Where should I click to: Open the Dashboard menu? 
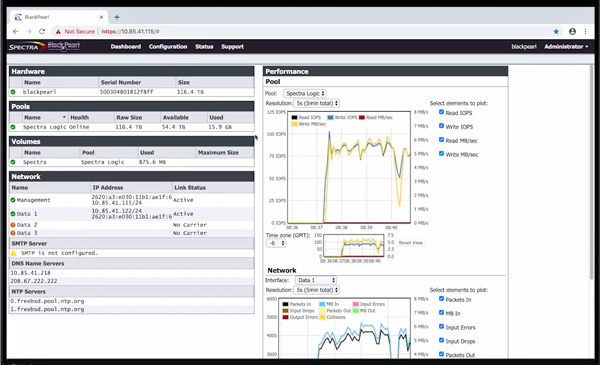coord(126,47)
